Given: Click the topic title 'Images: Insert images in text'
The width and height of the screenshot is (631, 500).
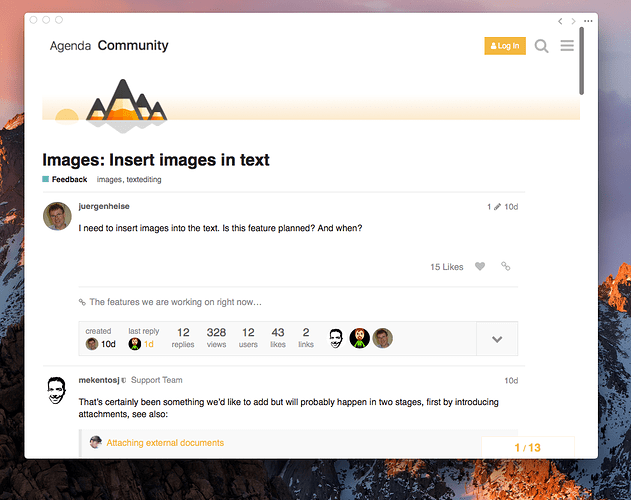Looking at the screenshot, I should click(x=156, y=160).
